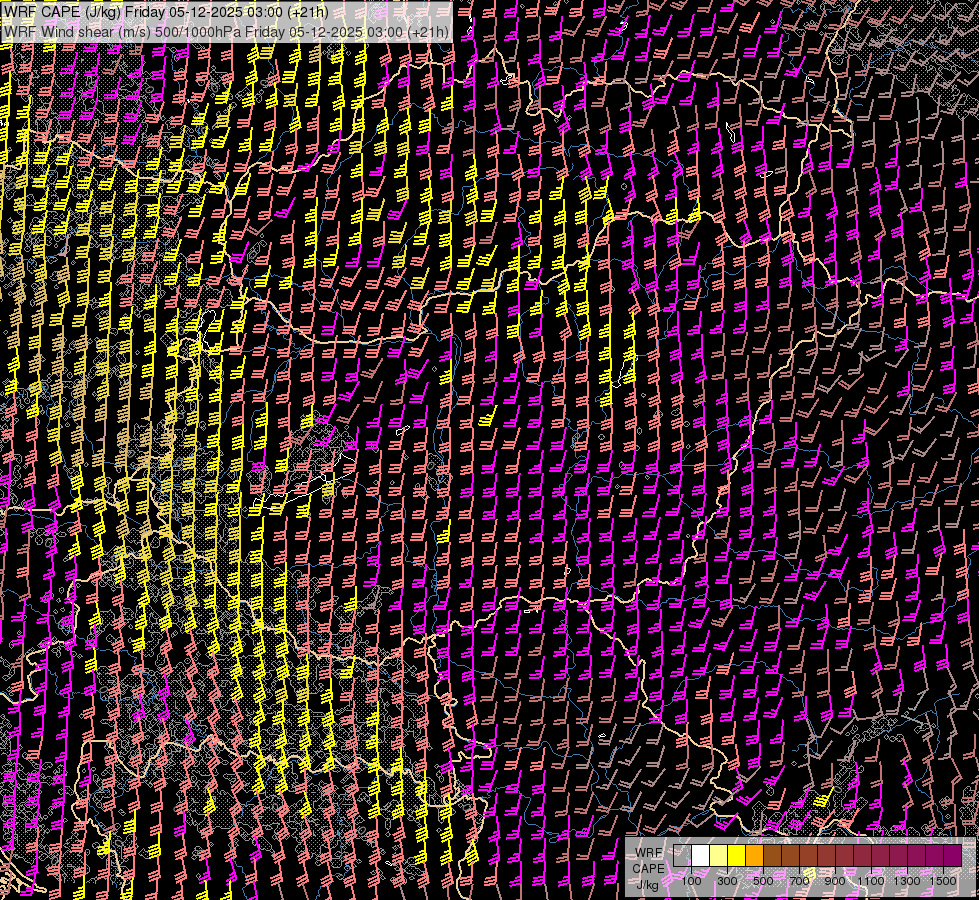The width and height of the screenshot is (979, 900).
Task: Click the '500' legend scale label
Action: [x=763, y=881]
